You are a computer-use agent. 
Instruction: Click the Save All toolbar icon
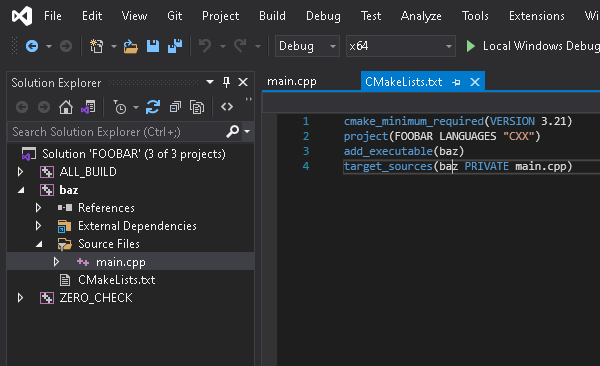coord(175,46)
